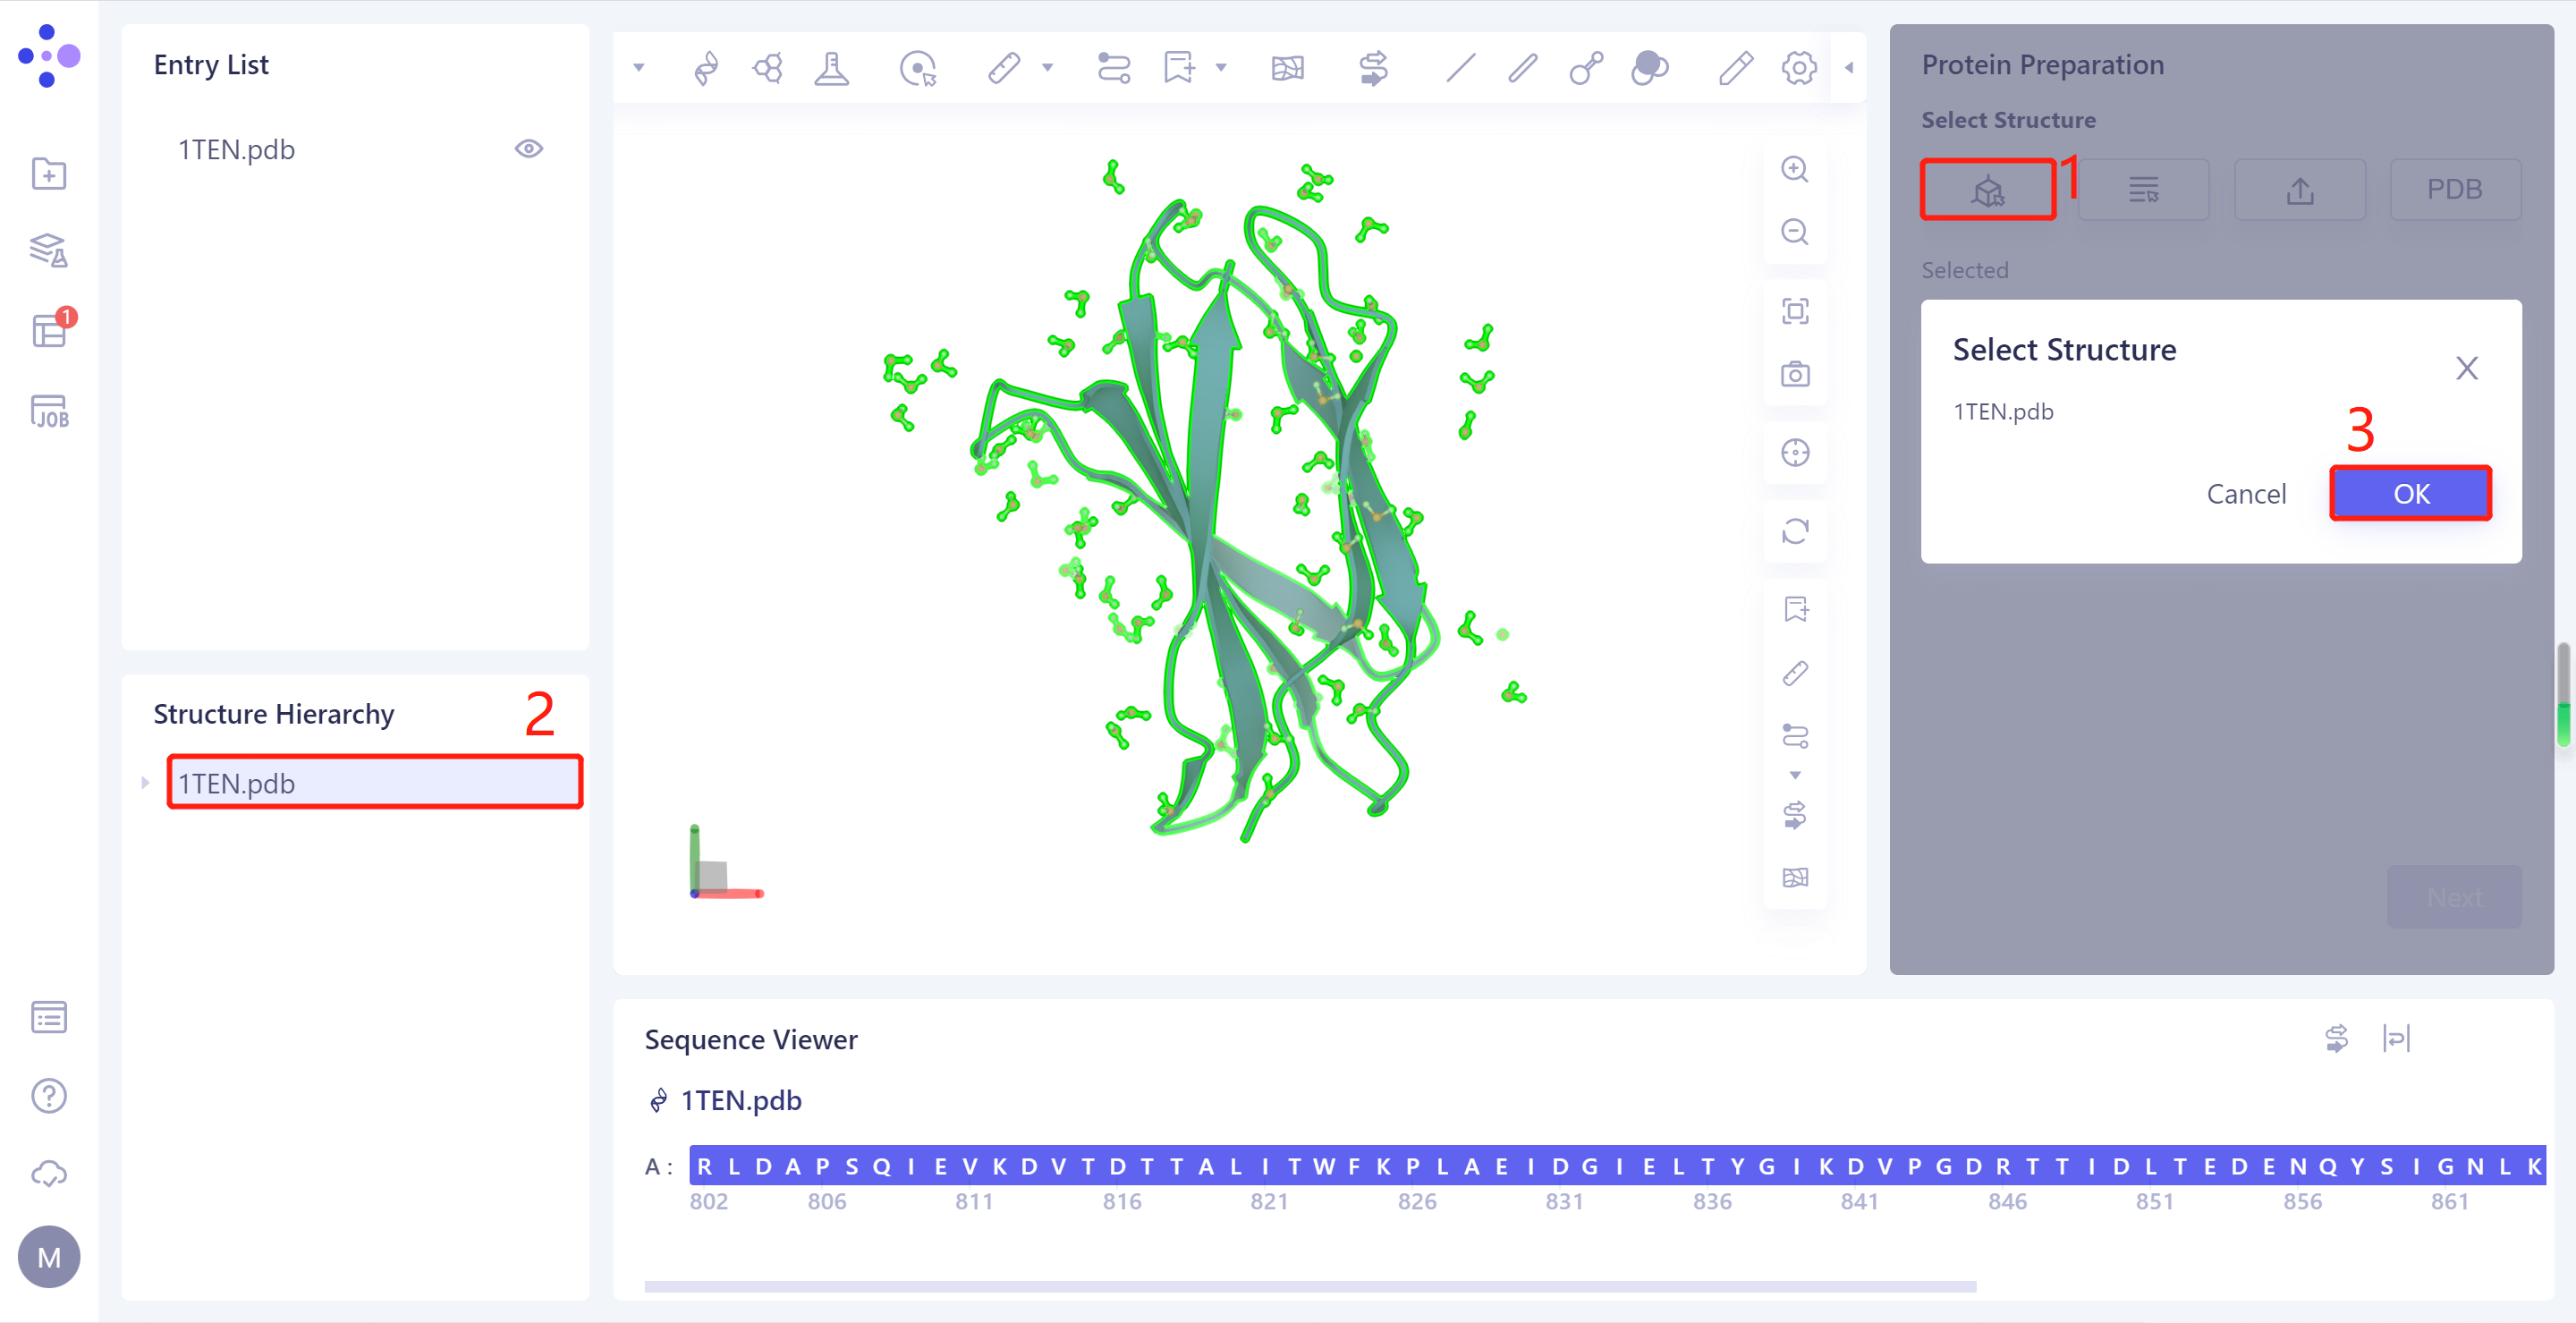Select the flask icon in top toolbar

(831, 68)
